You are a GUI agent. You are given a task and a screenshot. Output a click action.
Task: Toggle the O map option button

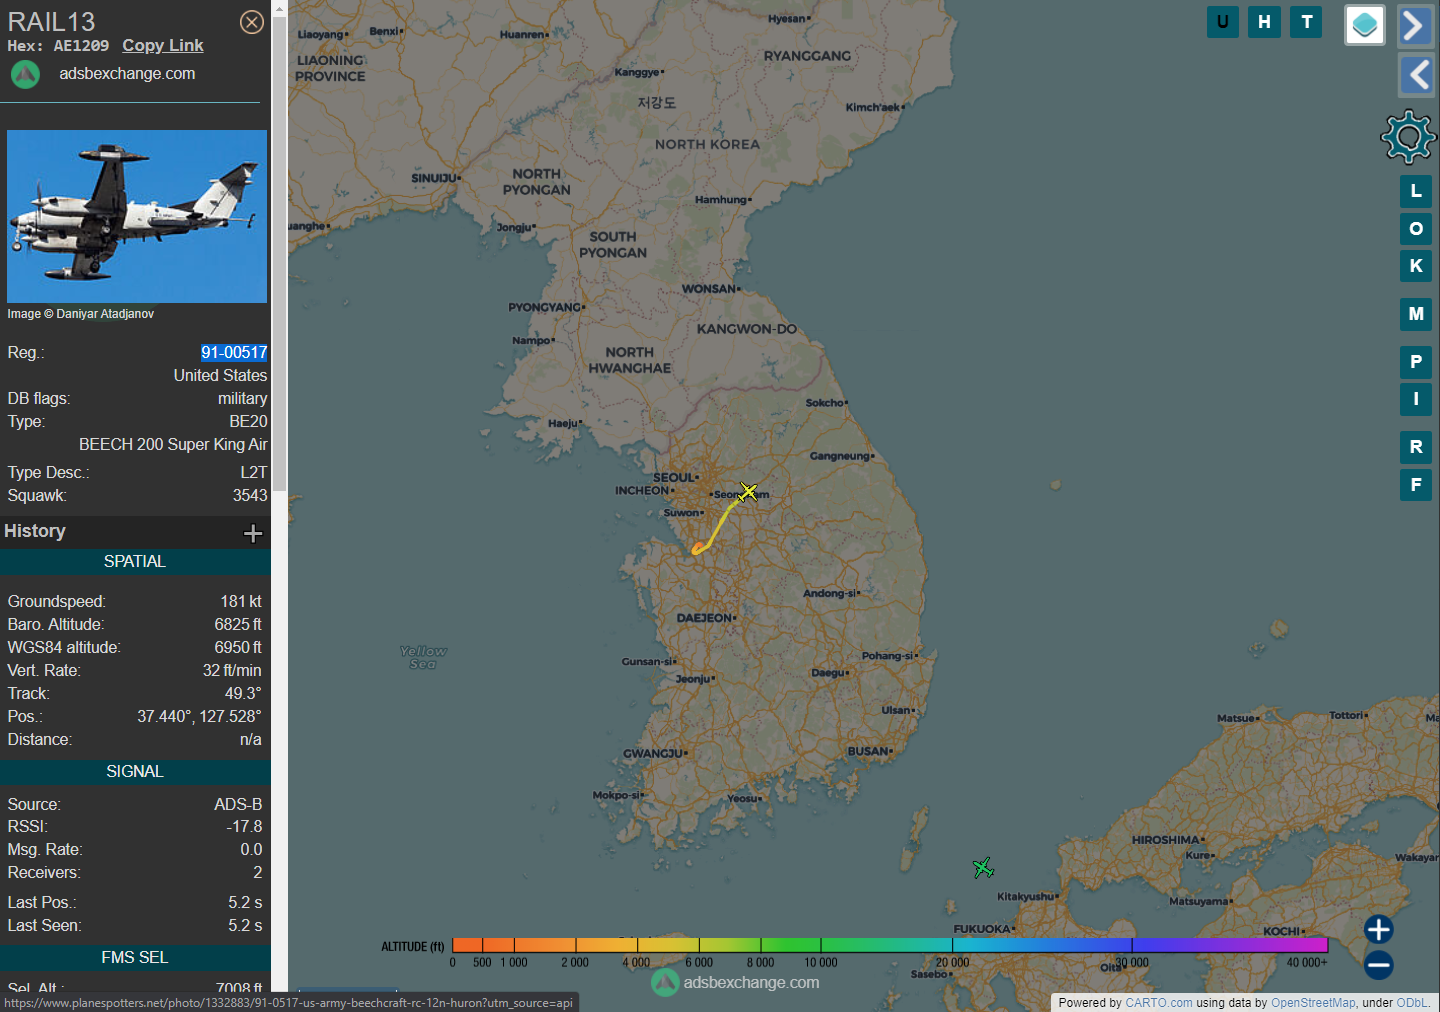(1416, 229)
